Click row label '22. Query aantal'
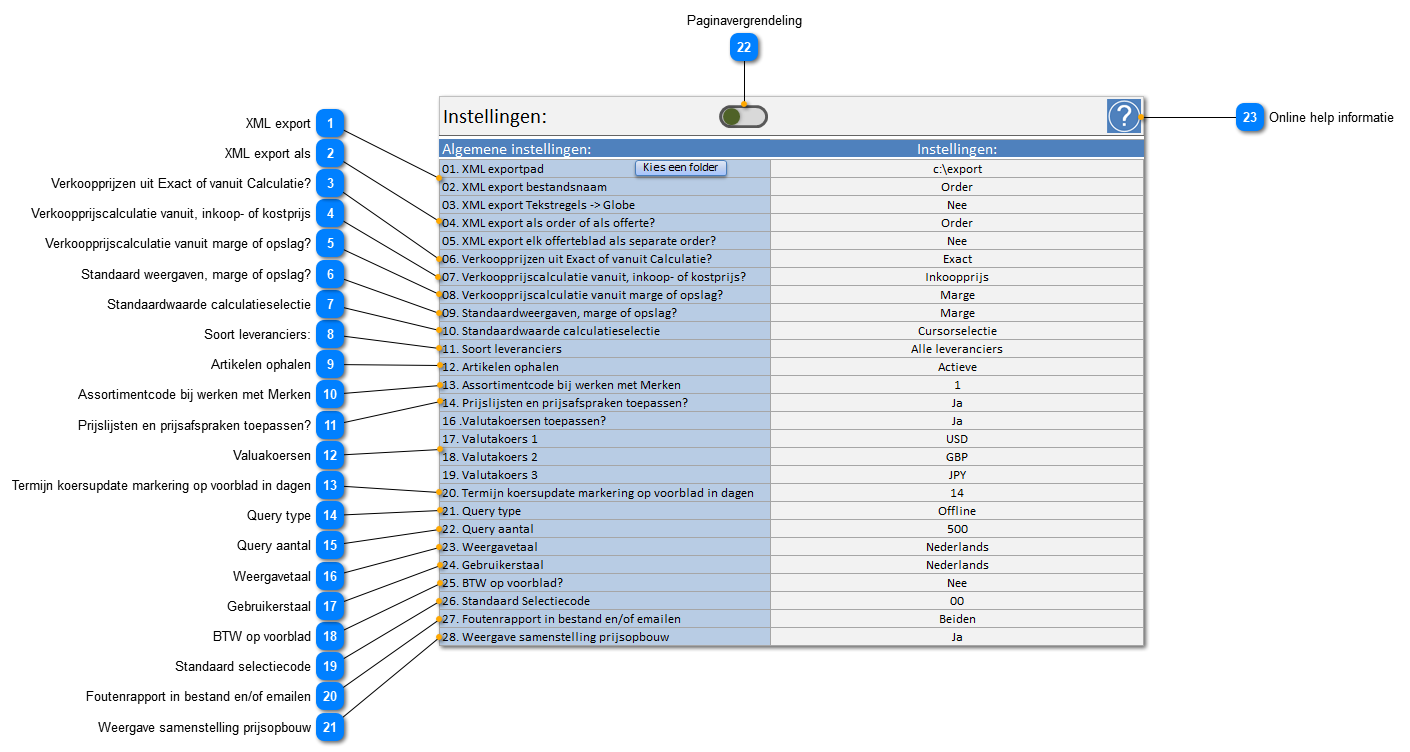Screen dimensions: 1410x752 [x=488, y=529]
